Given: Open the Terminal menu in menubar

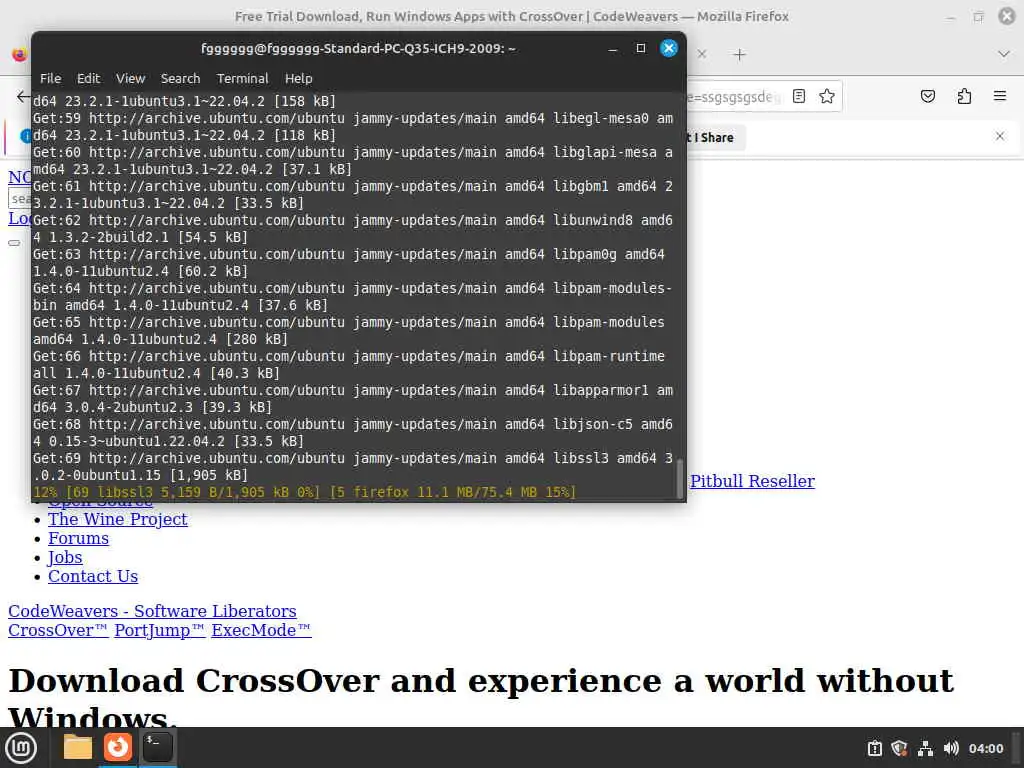Looking at the screenshot, I should point(242,78).
